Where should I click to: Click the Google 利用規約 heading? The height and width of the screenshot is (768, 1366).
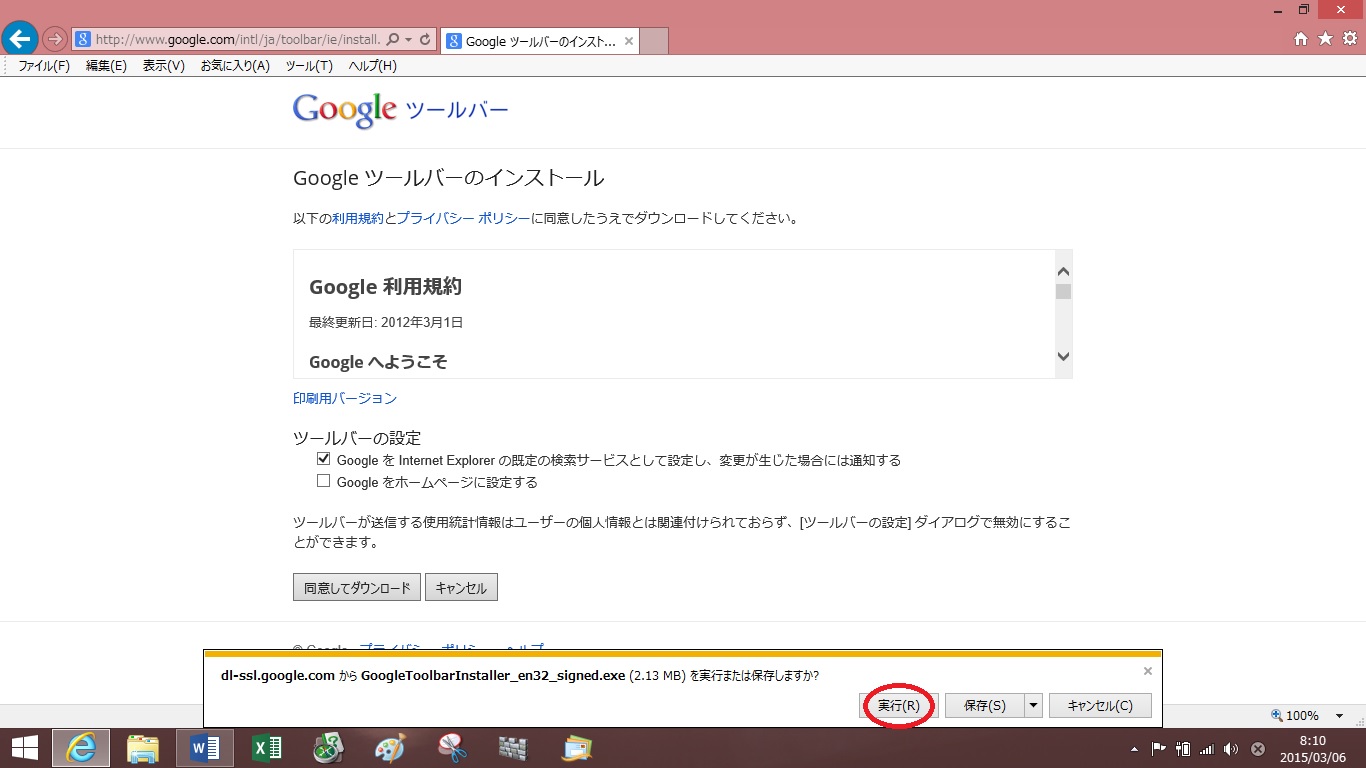click(x=385, y=287)
